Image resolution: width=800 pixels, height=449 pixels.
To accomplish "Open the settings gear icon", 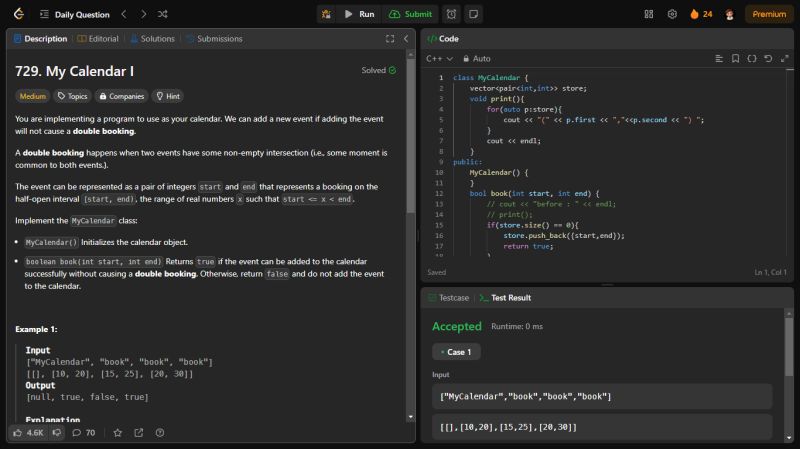I will coord(672,14).
